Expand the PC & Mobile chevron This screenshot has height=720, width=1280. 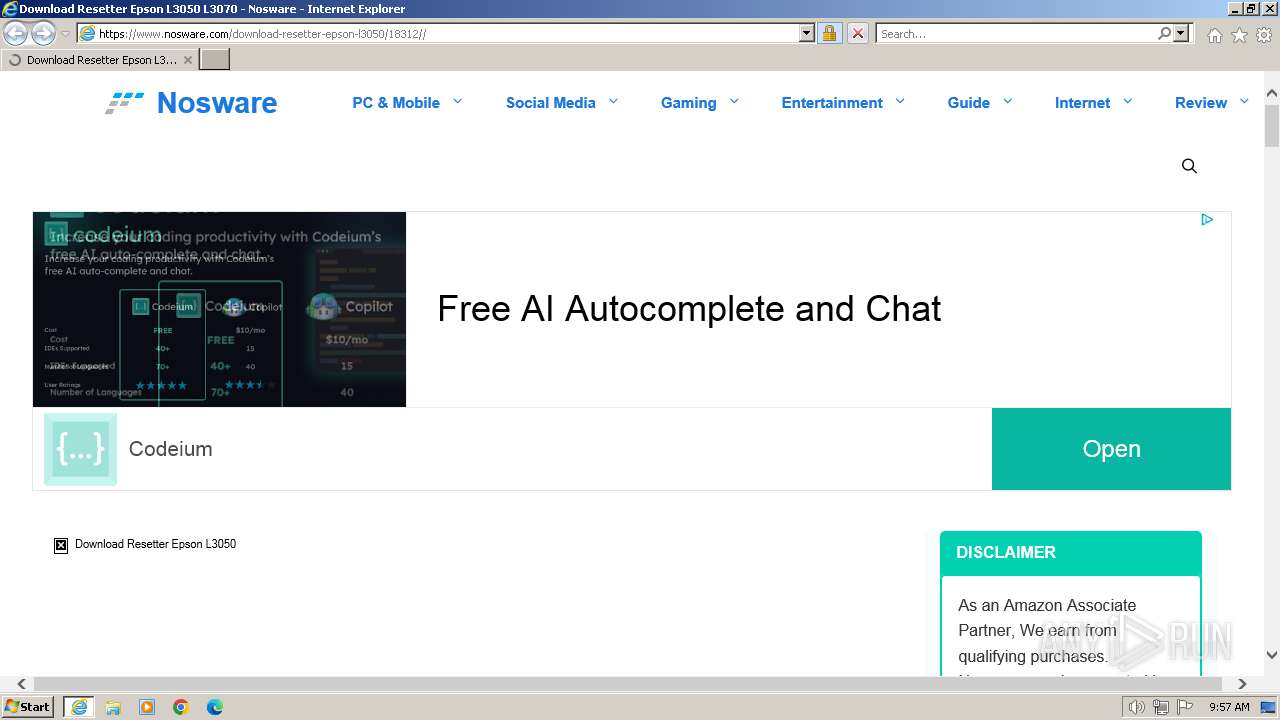pyautogui.click(x=458, y=101)
